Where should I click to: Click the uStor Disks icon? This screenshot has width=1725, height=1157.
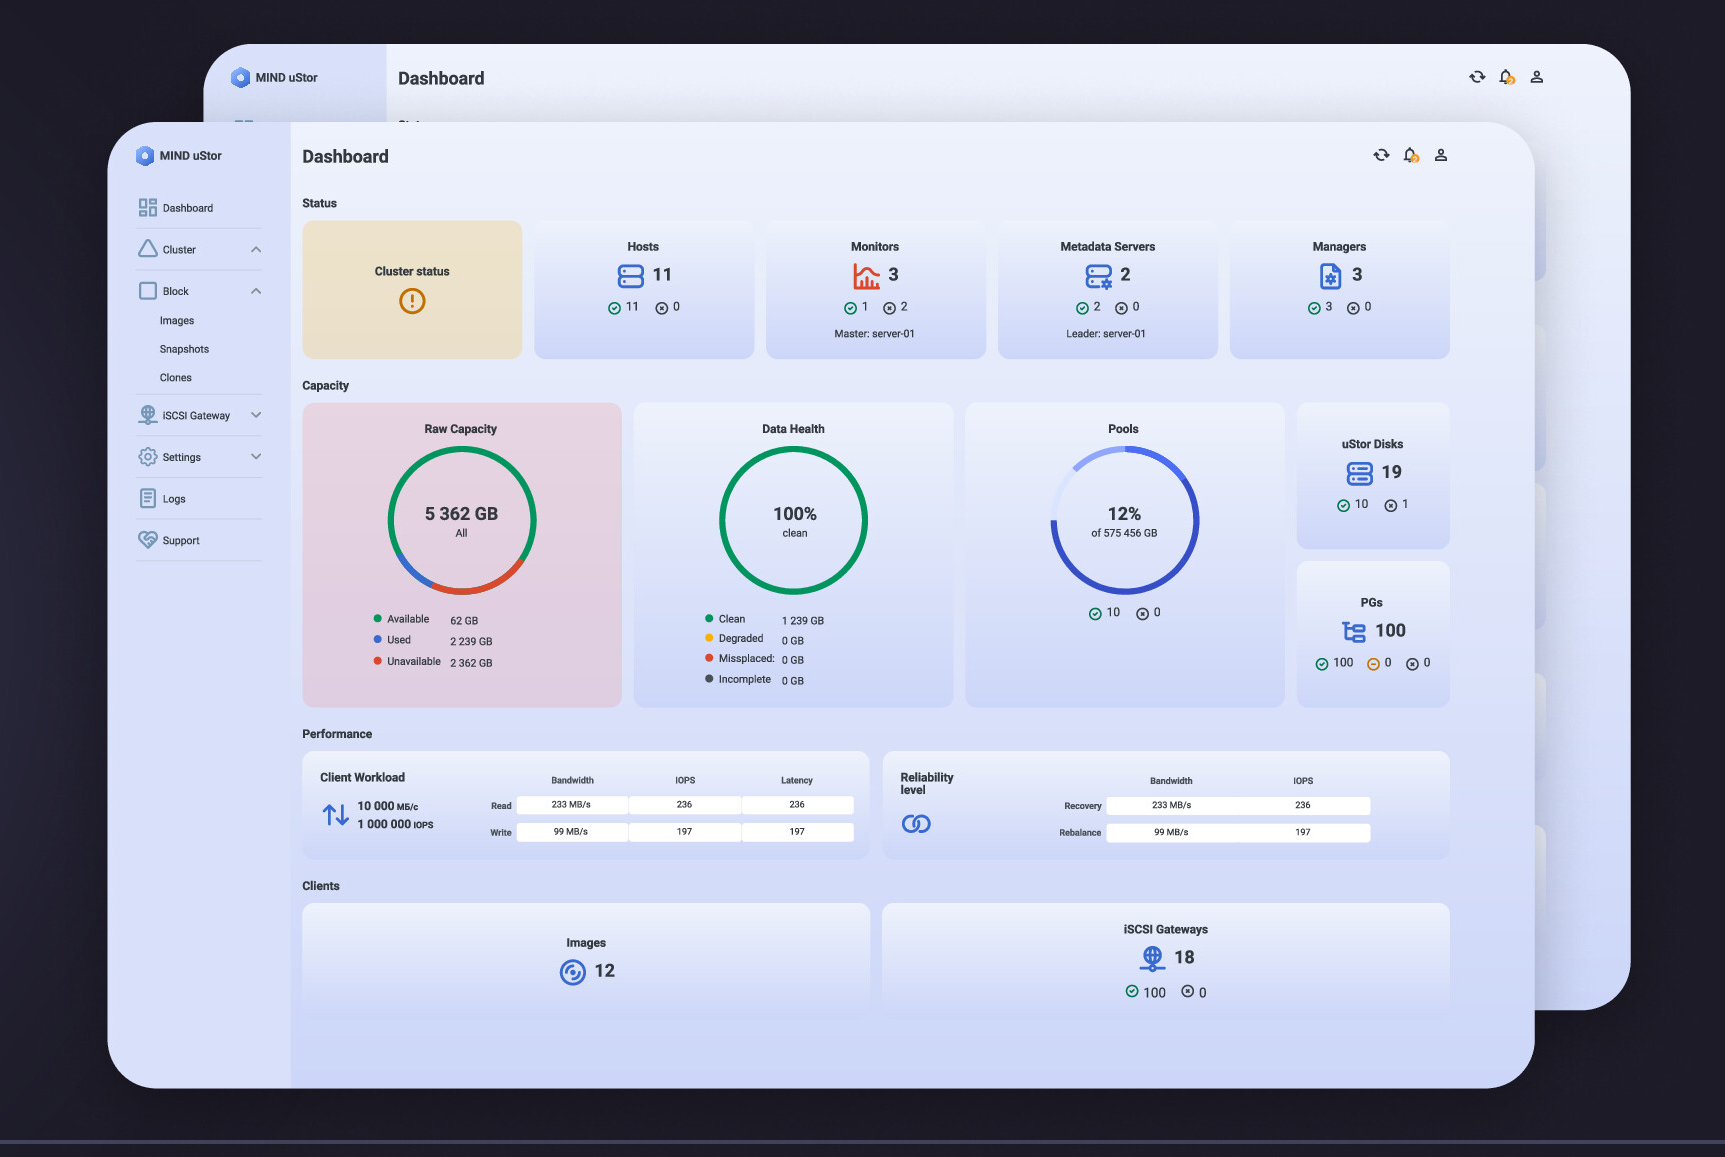click(1360, 473)
